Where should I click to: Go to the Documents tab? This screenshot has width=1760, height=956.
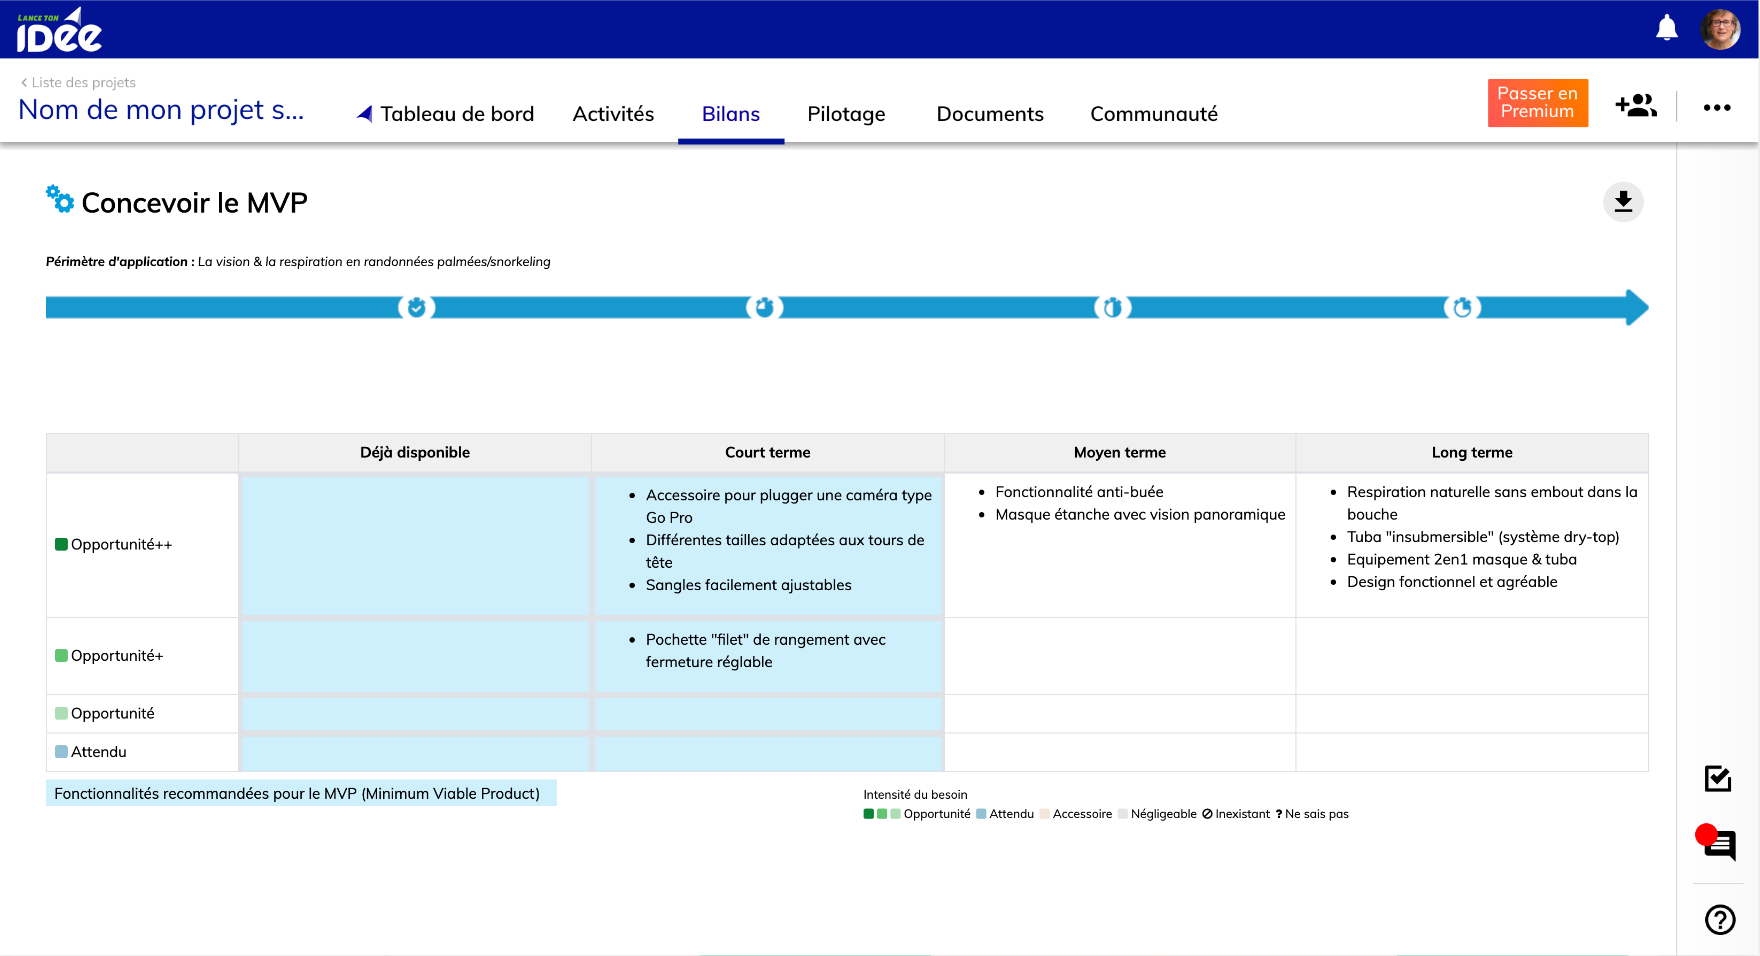990,114
